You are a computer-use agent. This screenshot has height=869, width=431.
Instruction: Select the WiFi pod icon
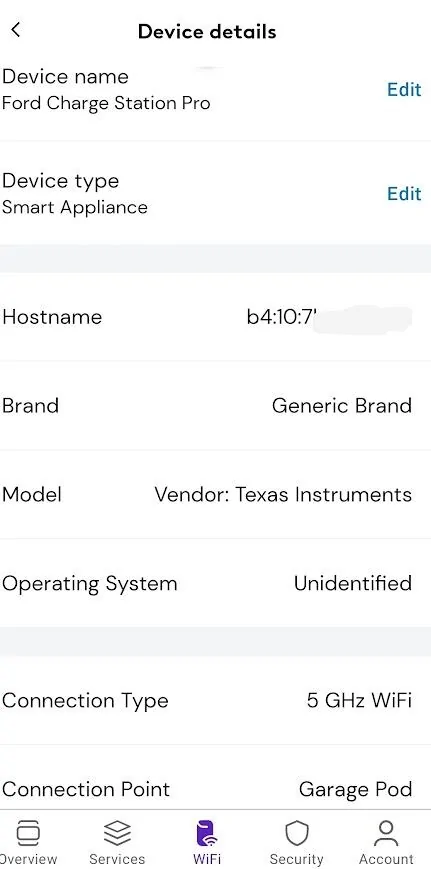point(207,834)
